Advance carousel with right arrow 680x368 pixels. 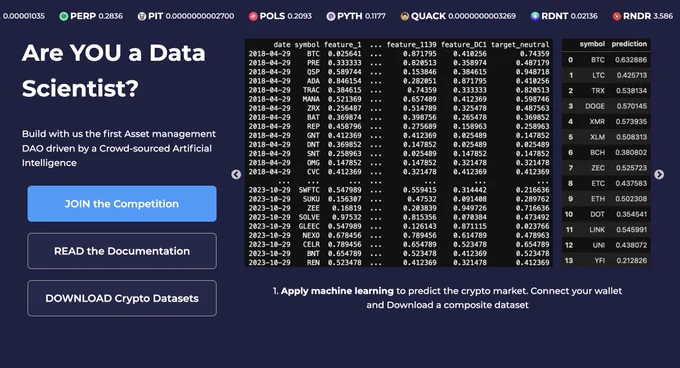tap(659, 174)
